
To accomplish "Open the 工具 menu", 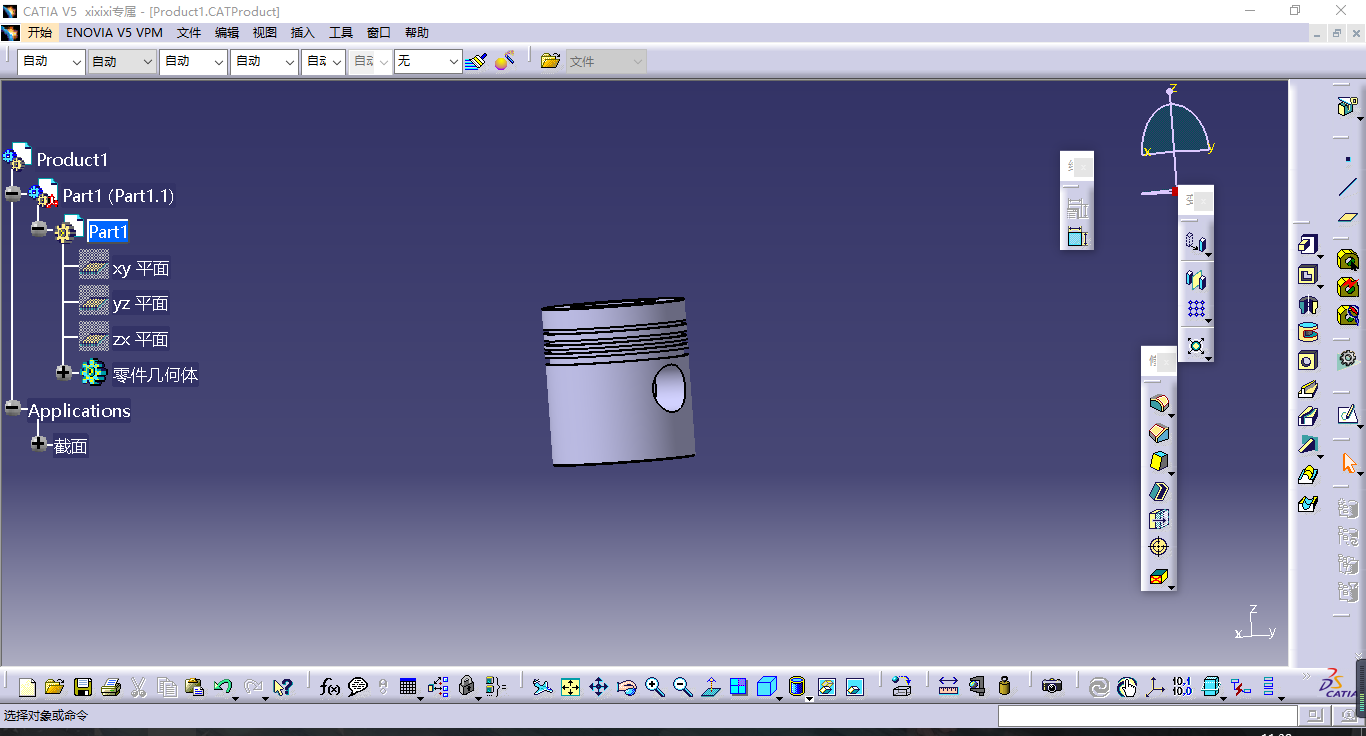I will (x=341, y=33).
